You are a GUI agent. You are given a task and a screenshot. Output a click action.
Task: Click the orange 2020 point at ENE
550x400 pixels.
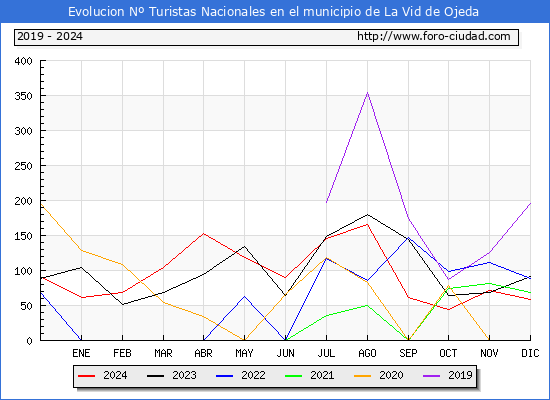[81, 250]
